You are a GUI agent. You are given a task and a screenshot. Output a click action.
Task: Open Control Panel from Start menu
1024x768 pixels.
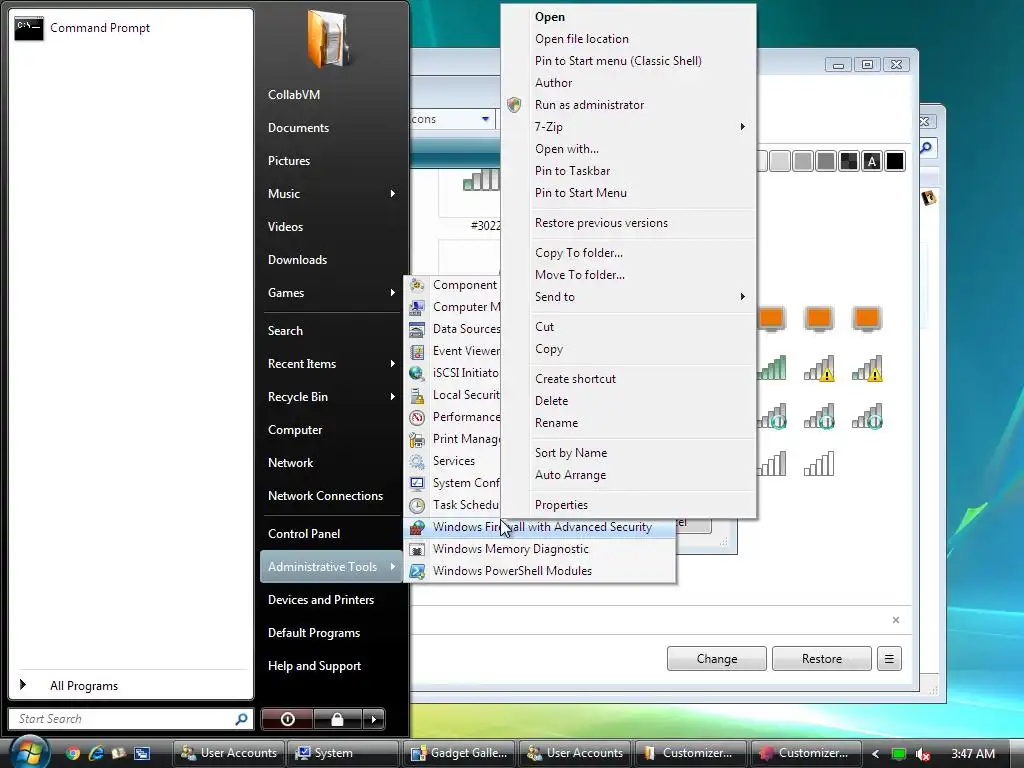point(304,534)
